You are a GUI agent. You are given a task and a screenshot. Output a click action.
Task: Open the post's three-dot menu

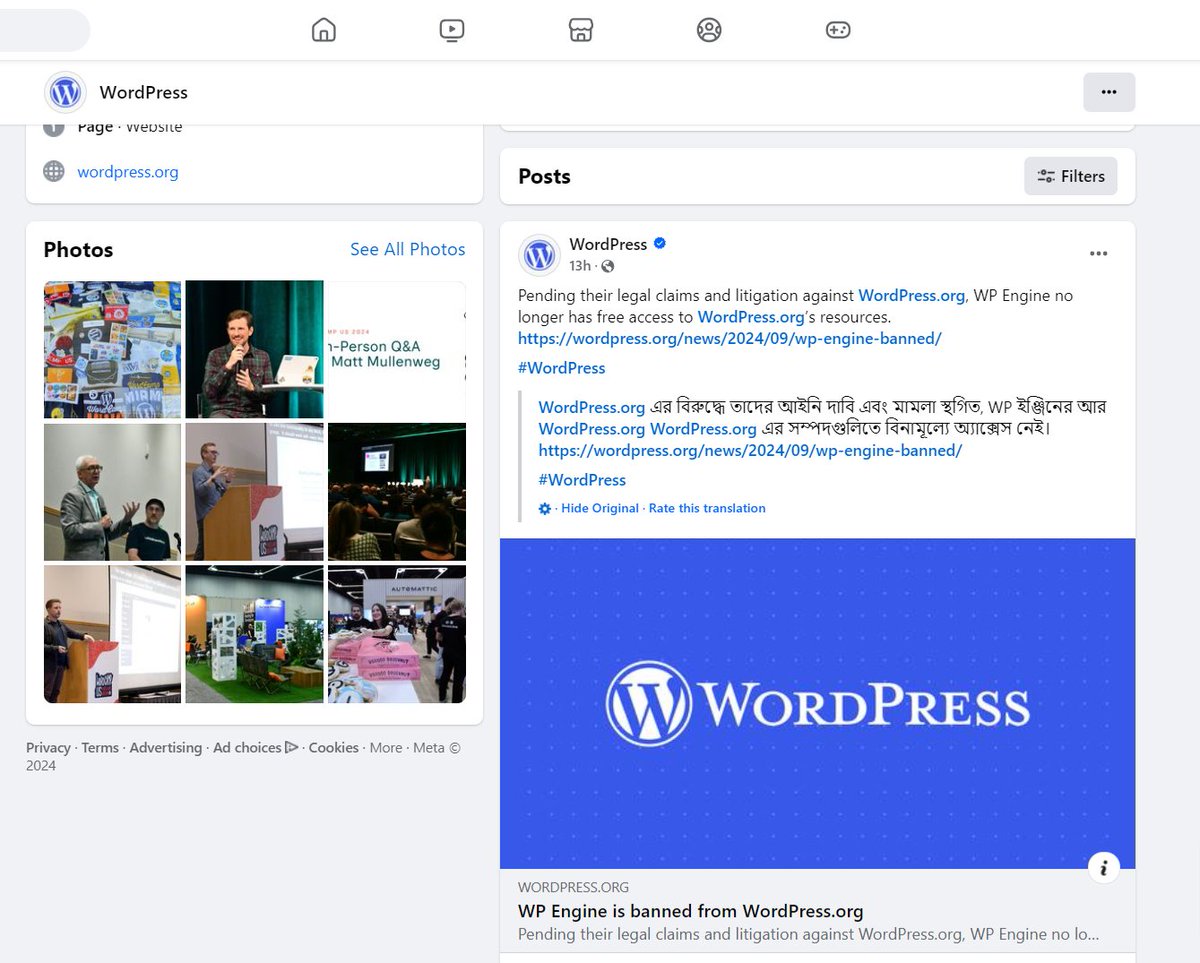coord(1098,254)
